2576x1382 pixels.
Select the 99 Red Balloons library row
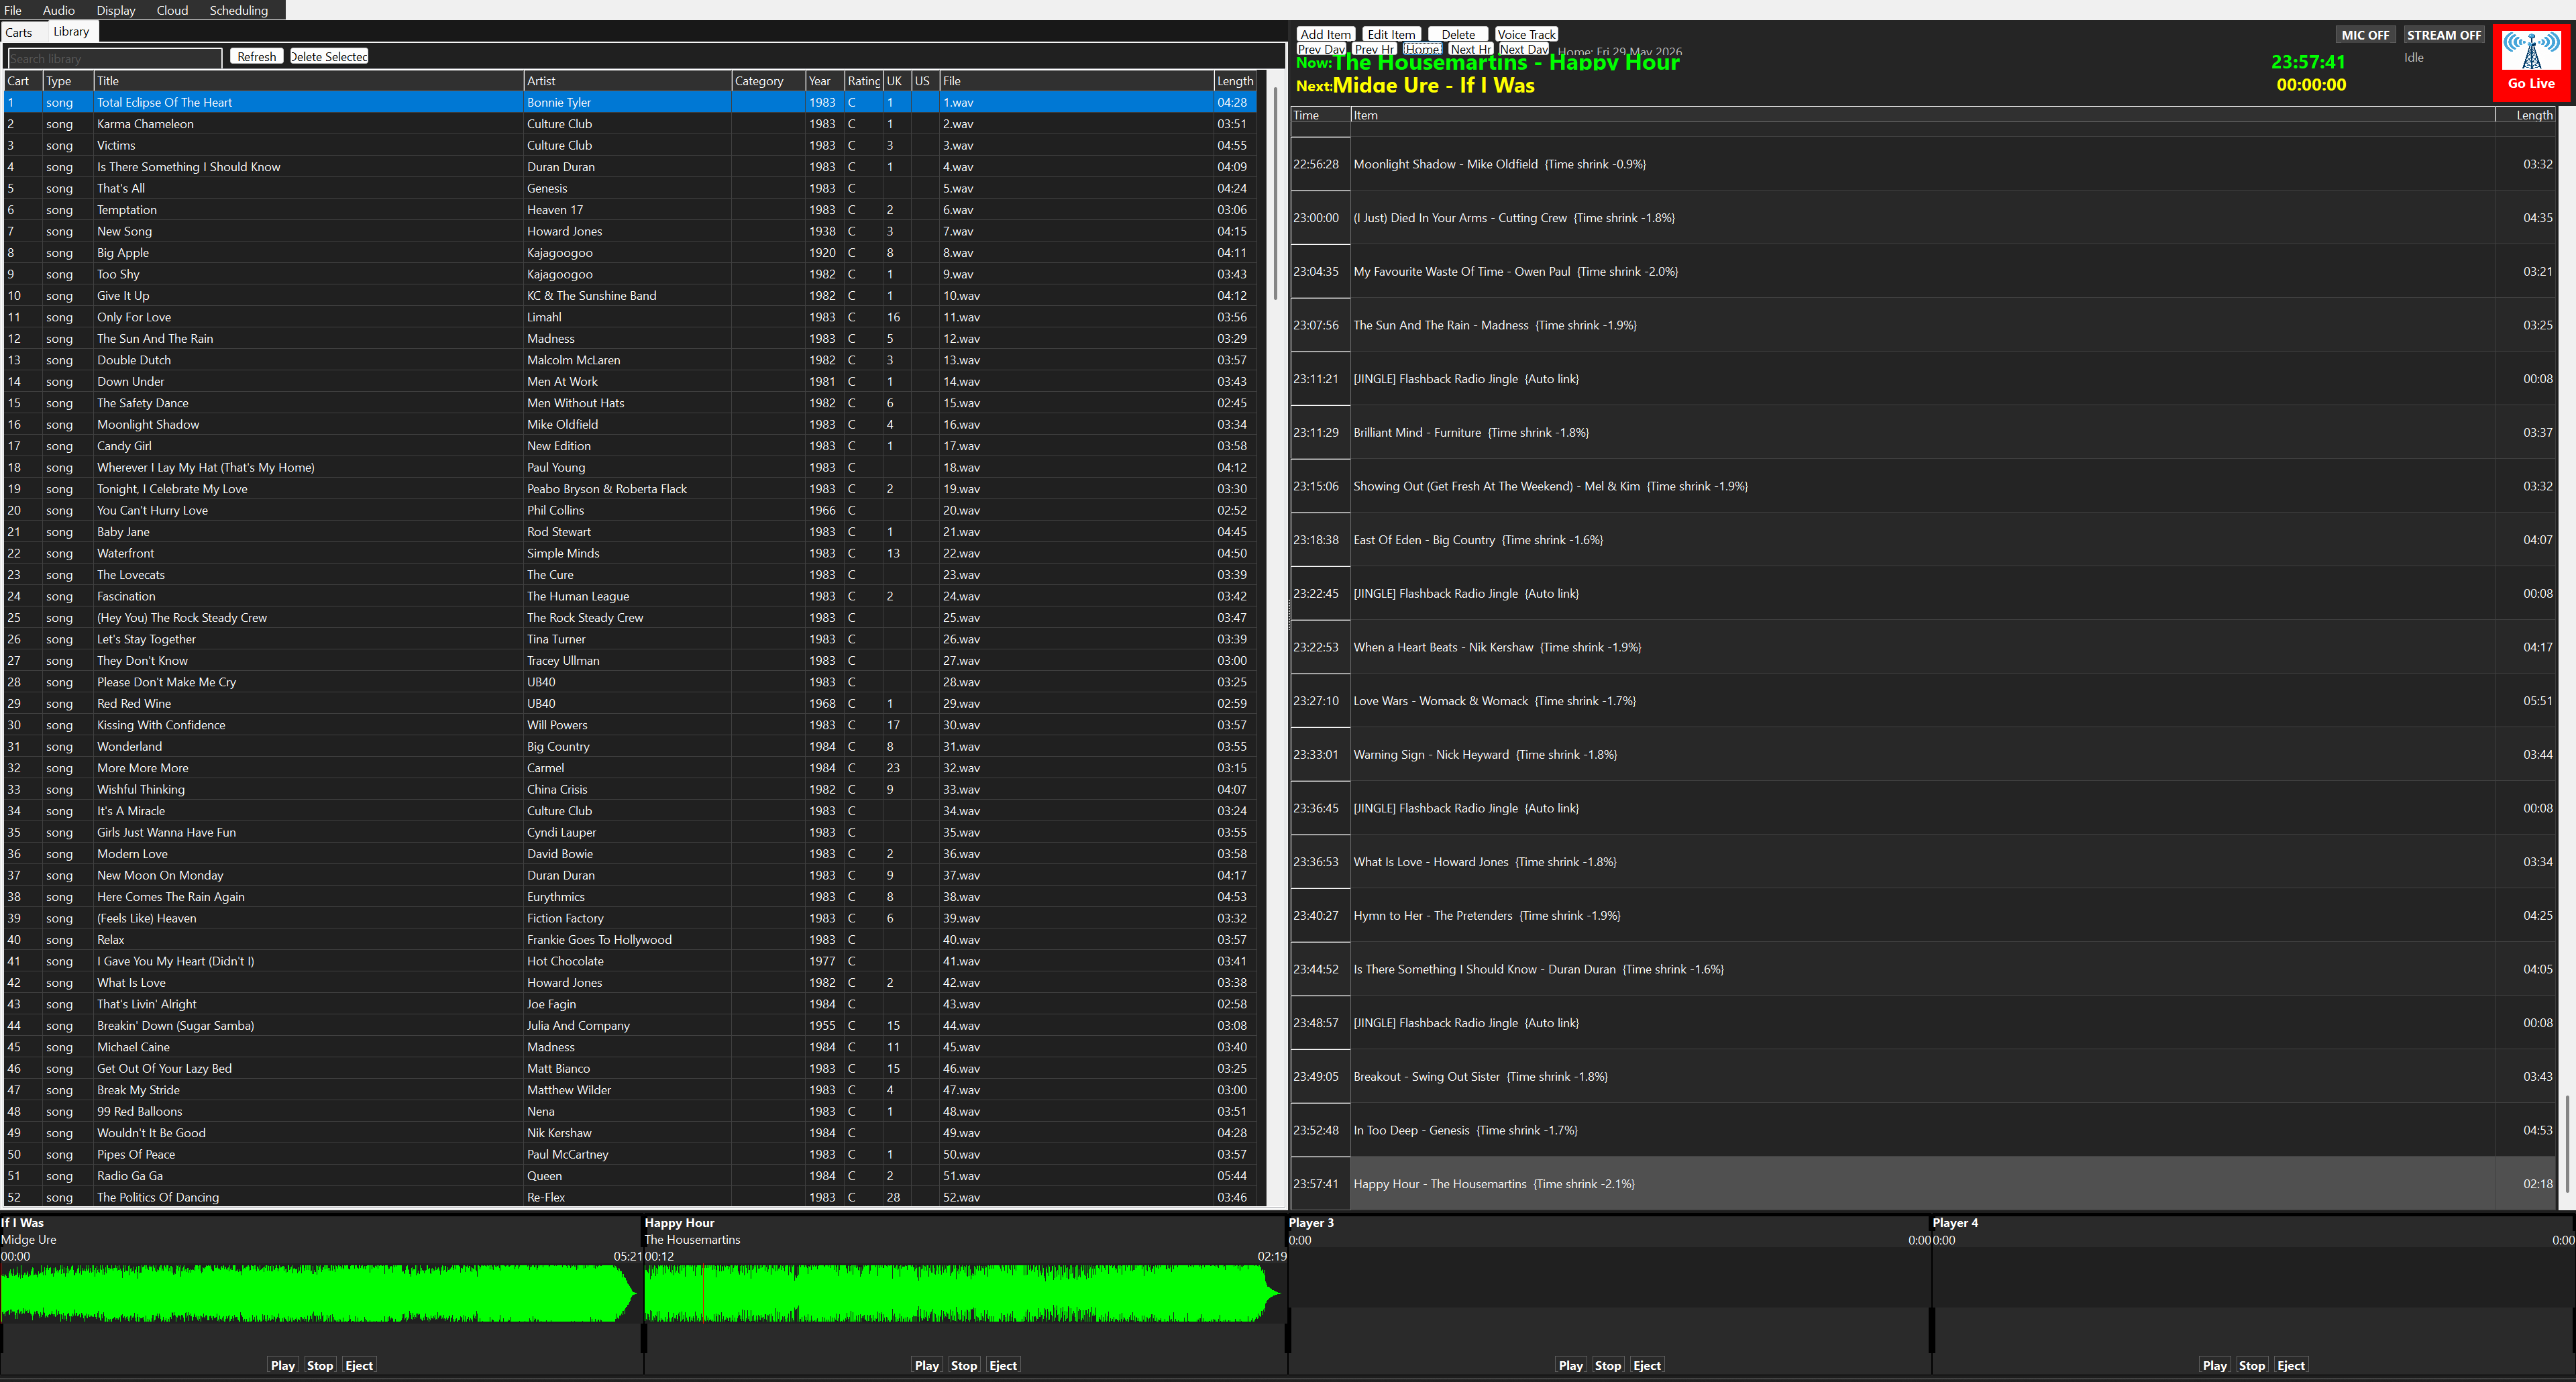click(630, 1111)
